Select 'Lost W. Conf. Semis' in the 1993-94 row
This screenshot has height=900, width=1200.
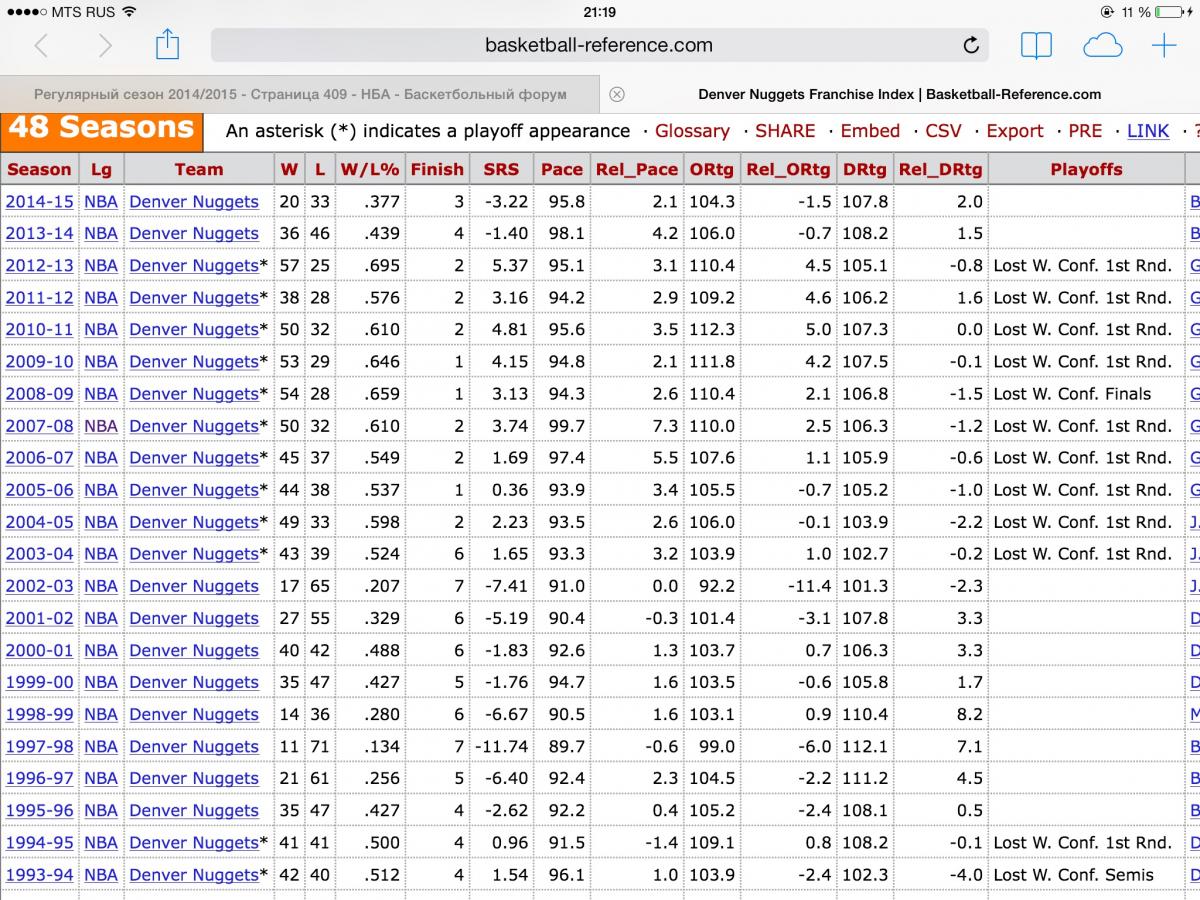1073,875
